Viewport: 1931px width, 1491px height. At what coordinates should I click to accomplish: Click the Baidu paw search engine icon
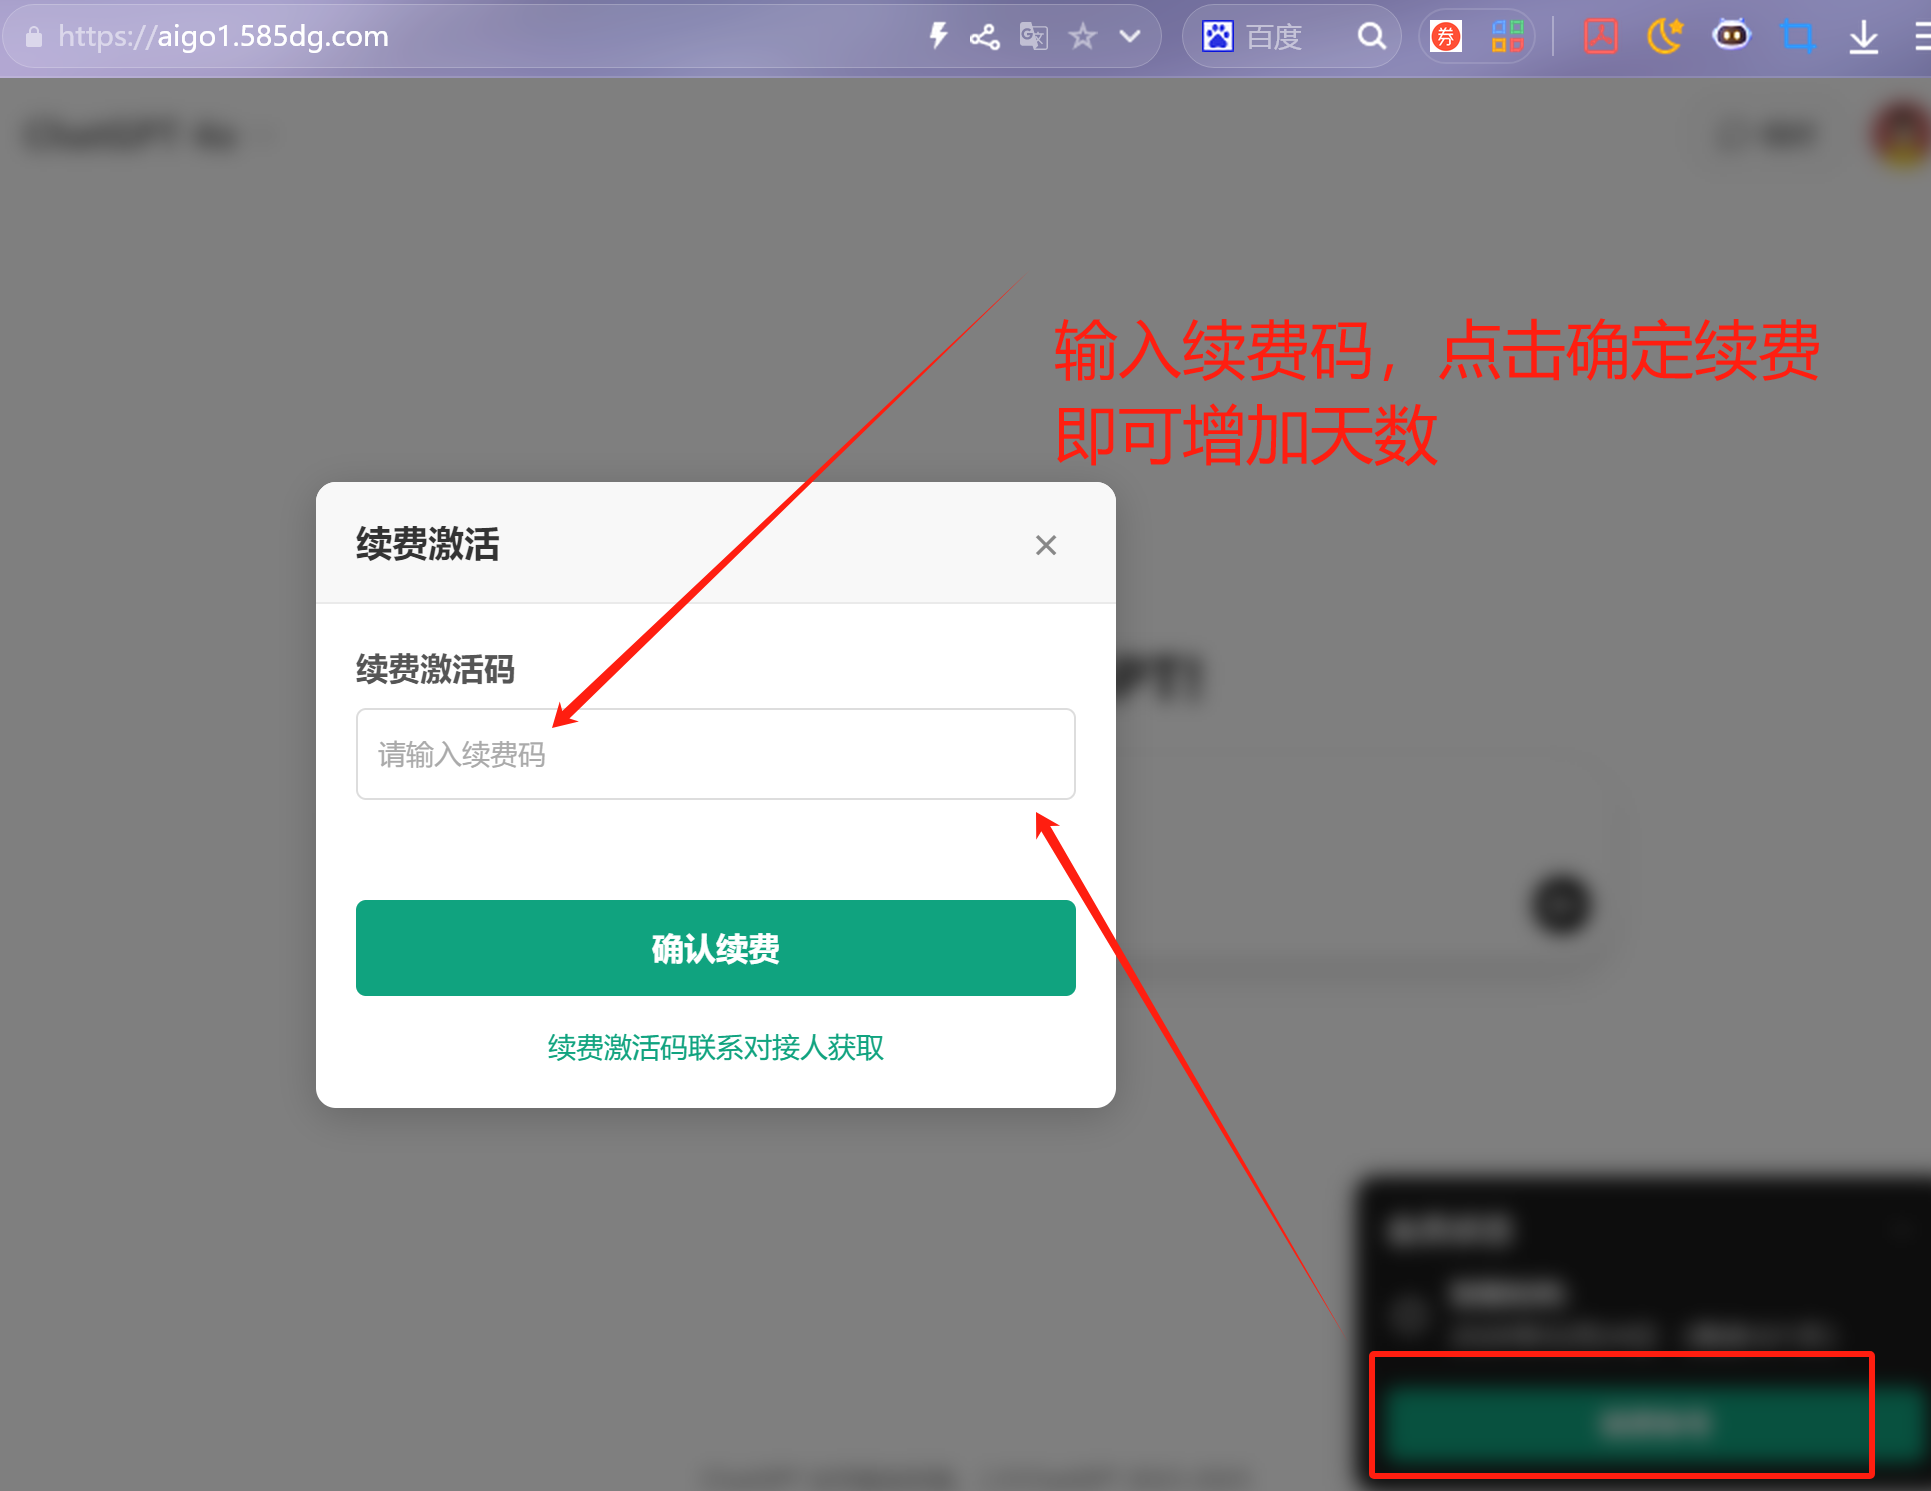pyautogui.click(x=1217, y=37)
